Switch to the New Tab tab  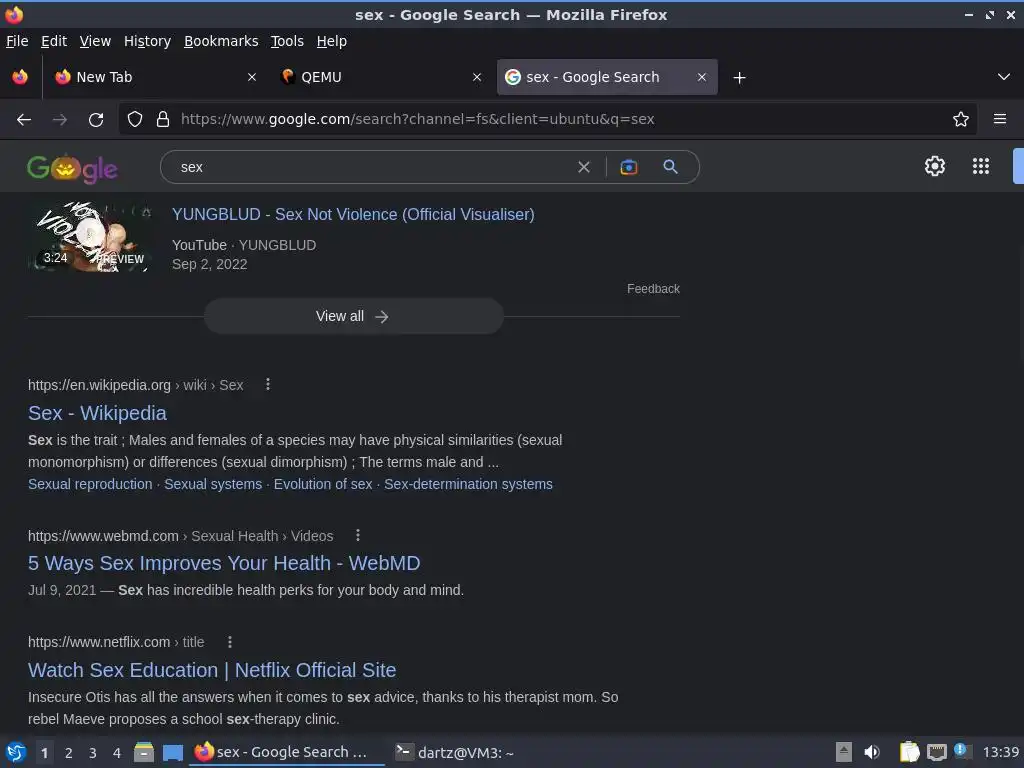click(x=155, y=77)
